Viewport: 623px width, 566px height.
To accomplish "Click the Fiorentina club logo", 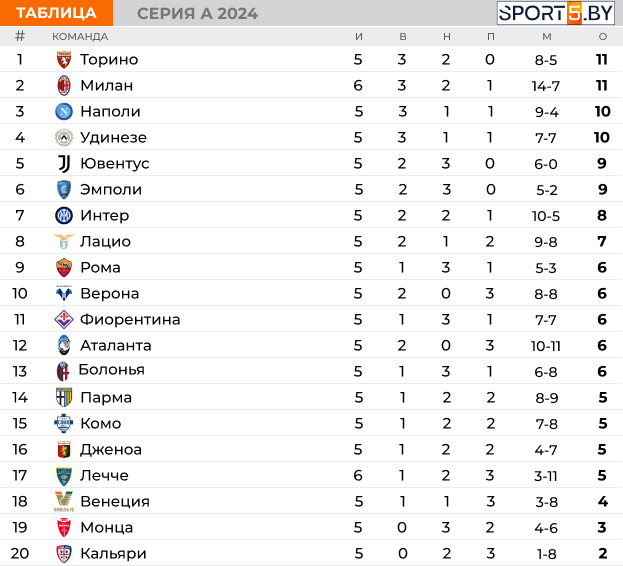I will point(64,320).
